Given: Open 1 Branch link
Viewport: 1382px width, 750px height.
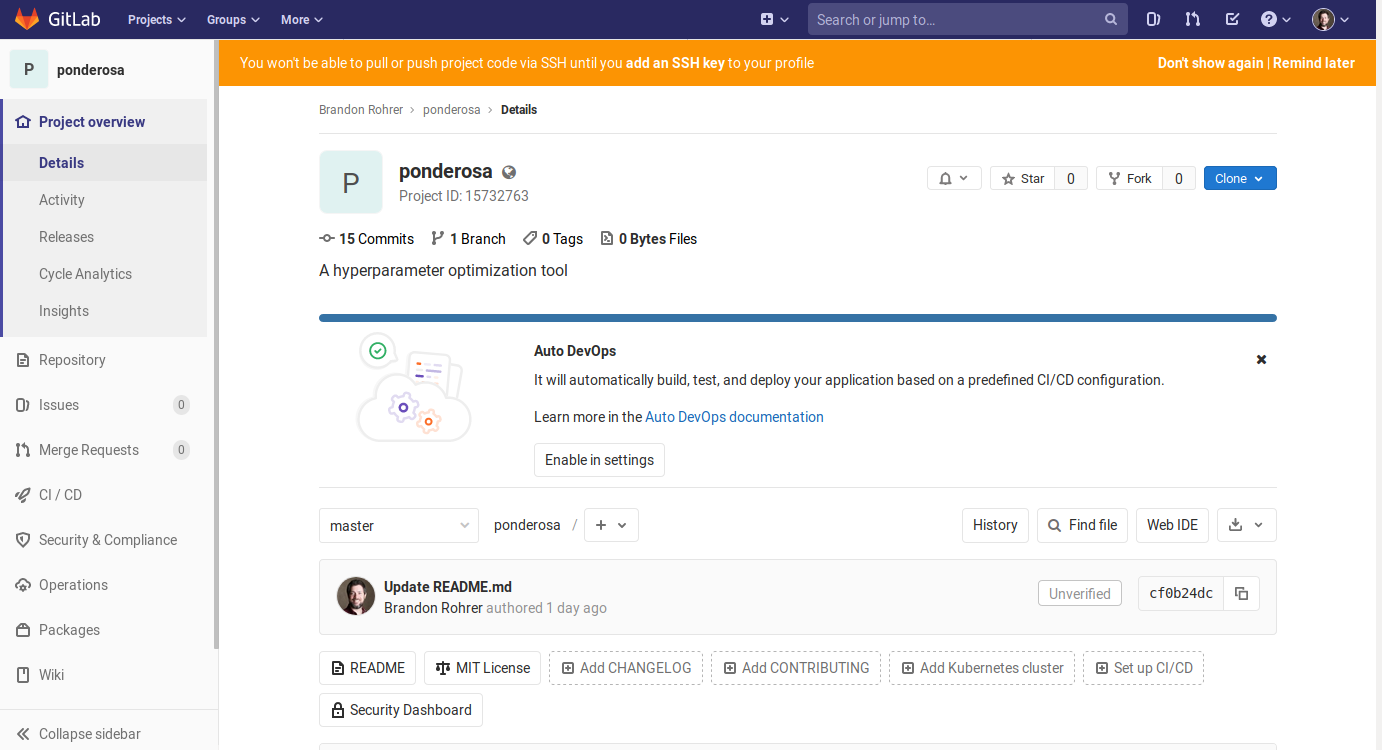Looking at the screenshot, I should tap(468, 239).
